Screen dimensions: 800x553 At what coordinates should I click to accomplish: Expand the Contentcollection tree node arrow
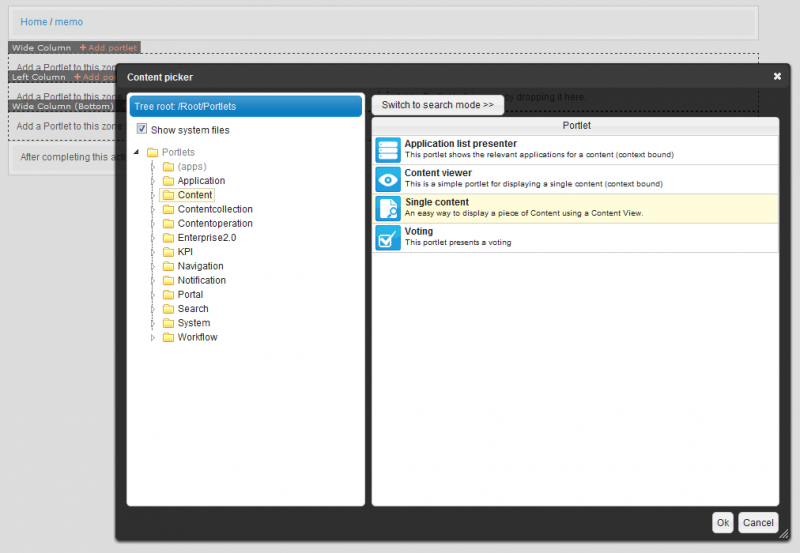point(153,209)
